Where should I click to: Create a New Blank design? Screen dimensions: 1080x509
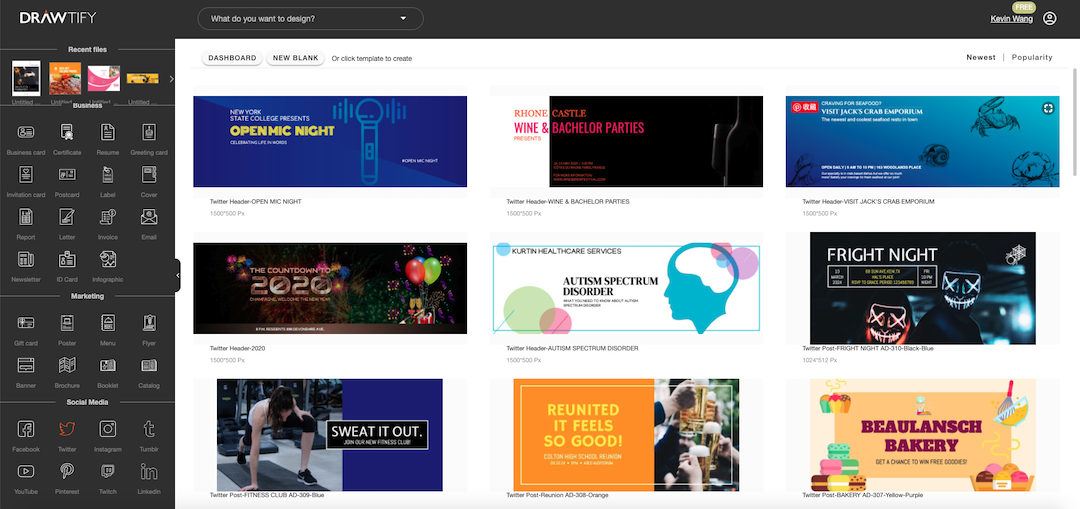click(x=295, y=58)
